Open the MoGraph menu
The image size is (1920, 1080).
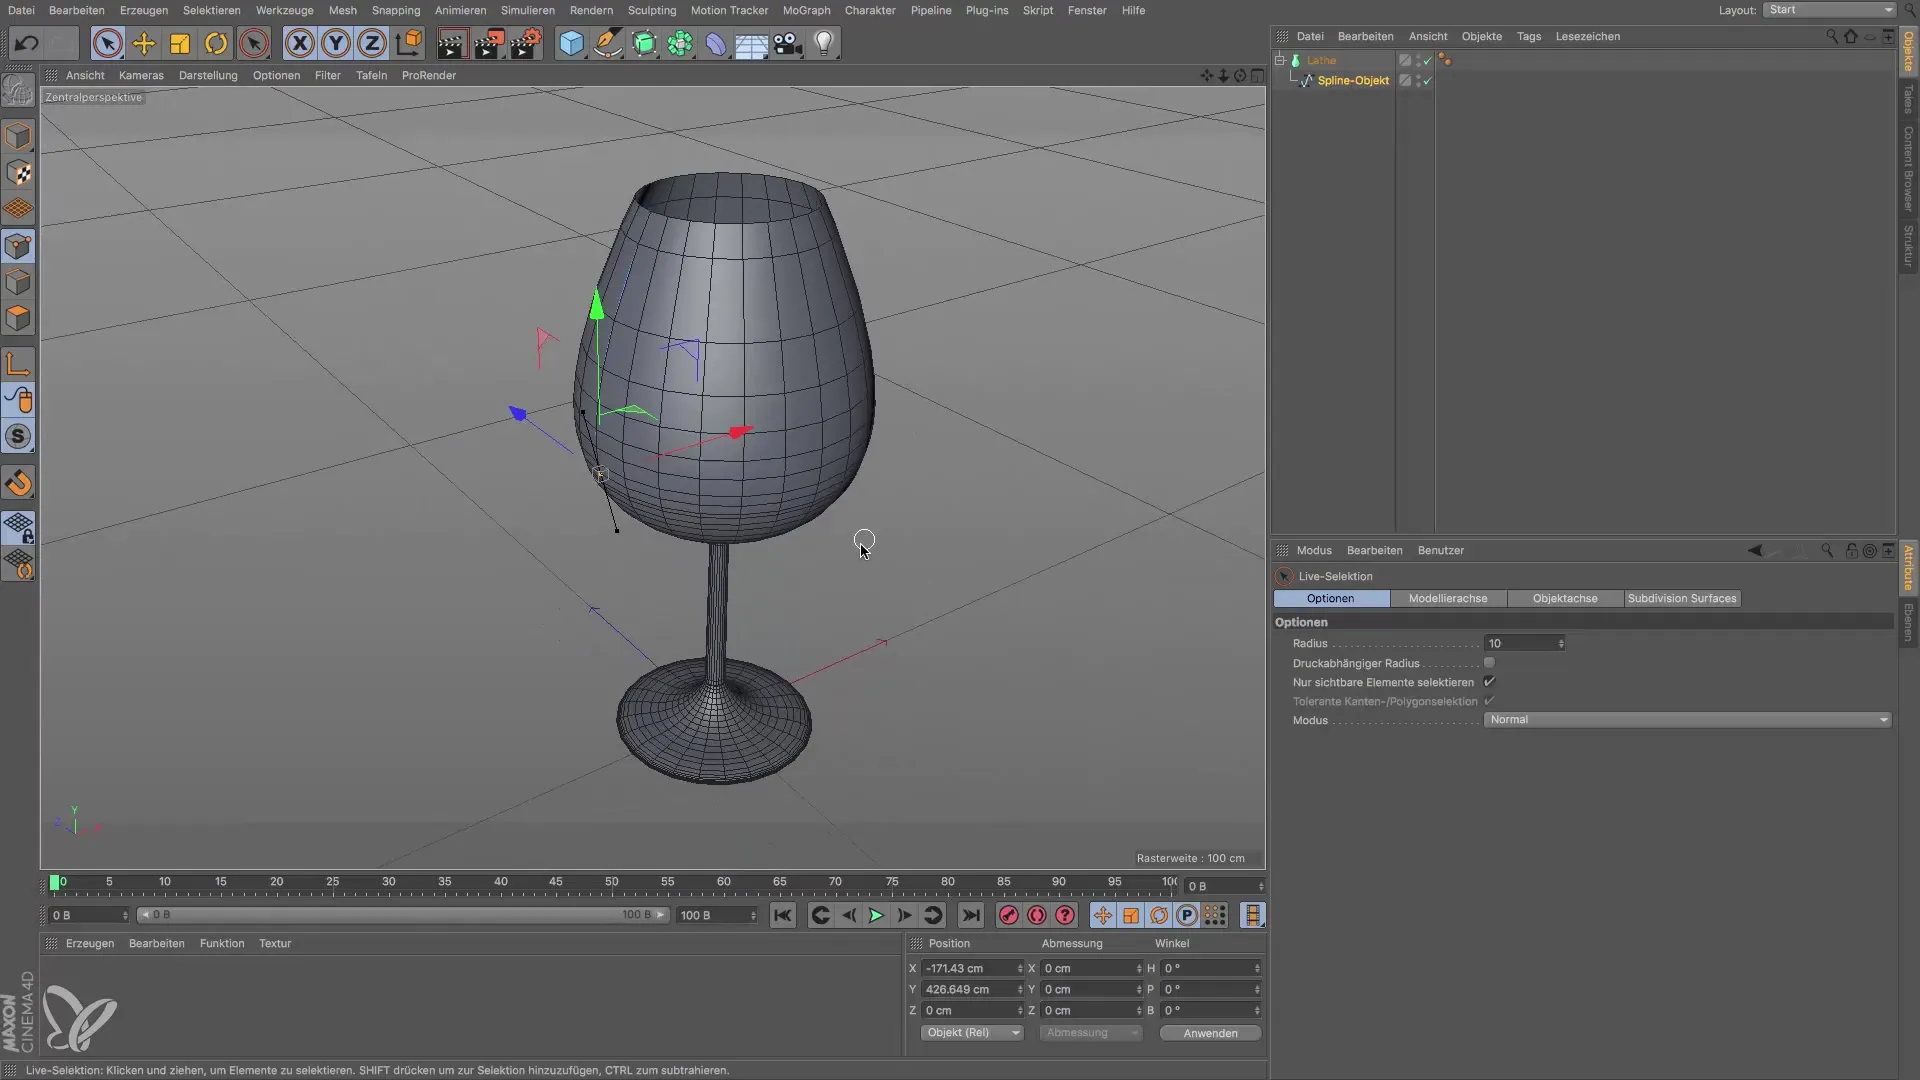point(806,10)
